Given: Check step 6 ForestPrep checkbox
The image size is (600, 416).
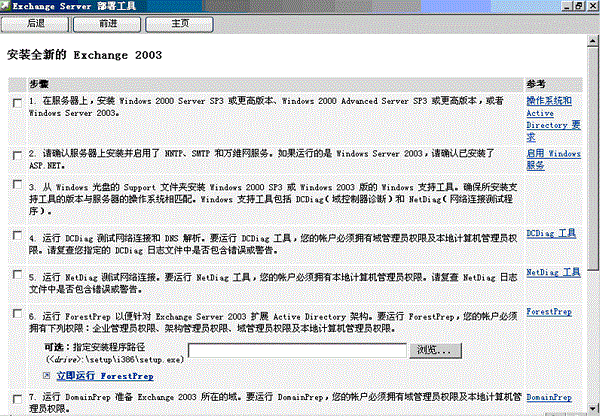Looking at the screenshot, I should (x=17, y=313).
